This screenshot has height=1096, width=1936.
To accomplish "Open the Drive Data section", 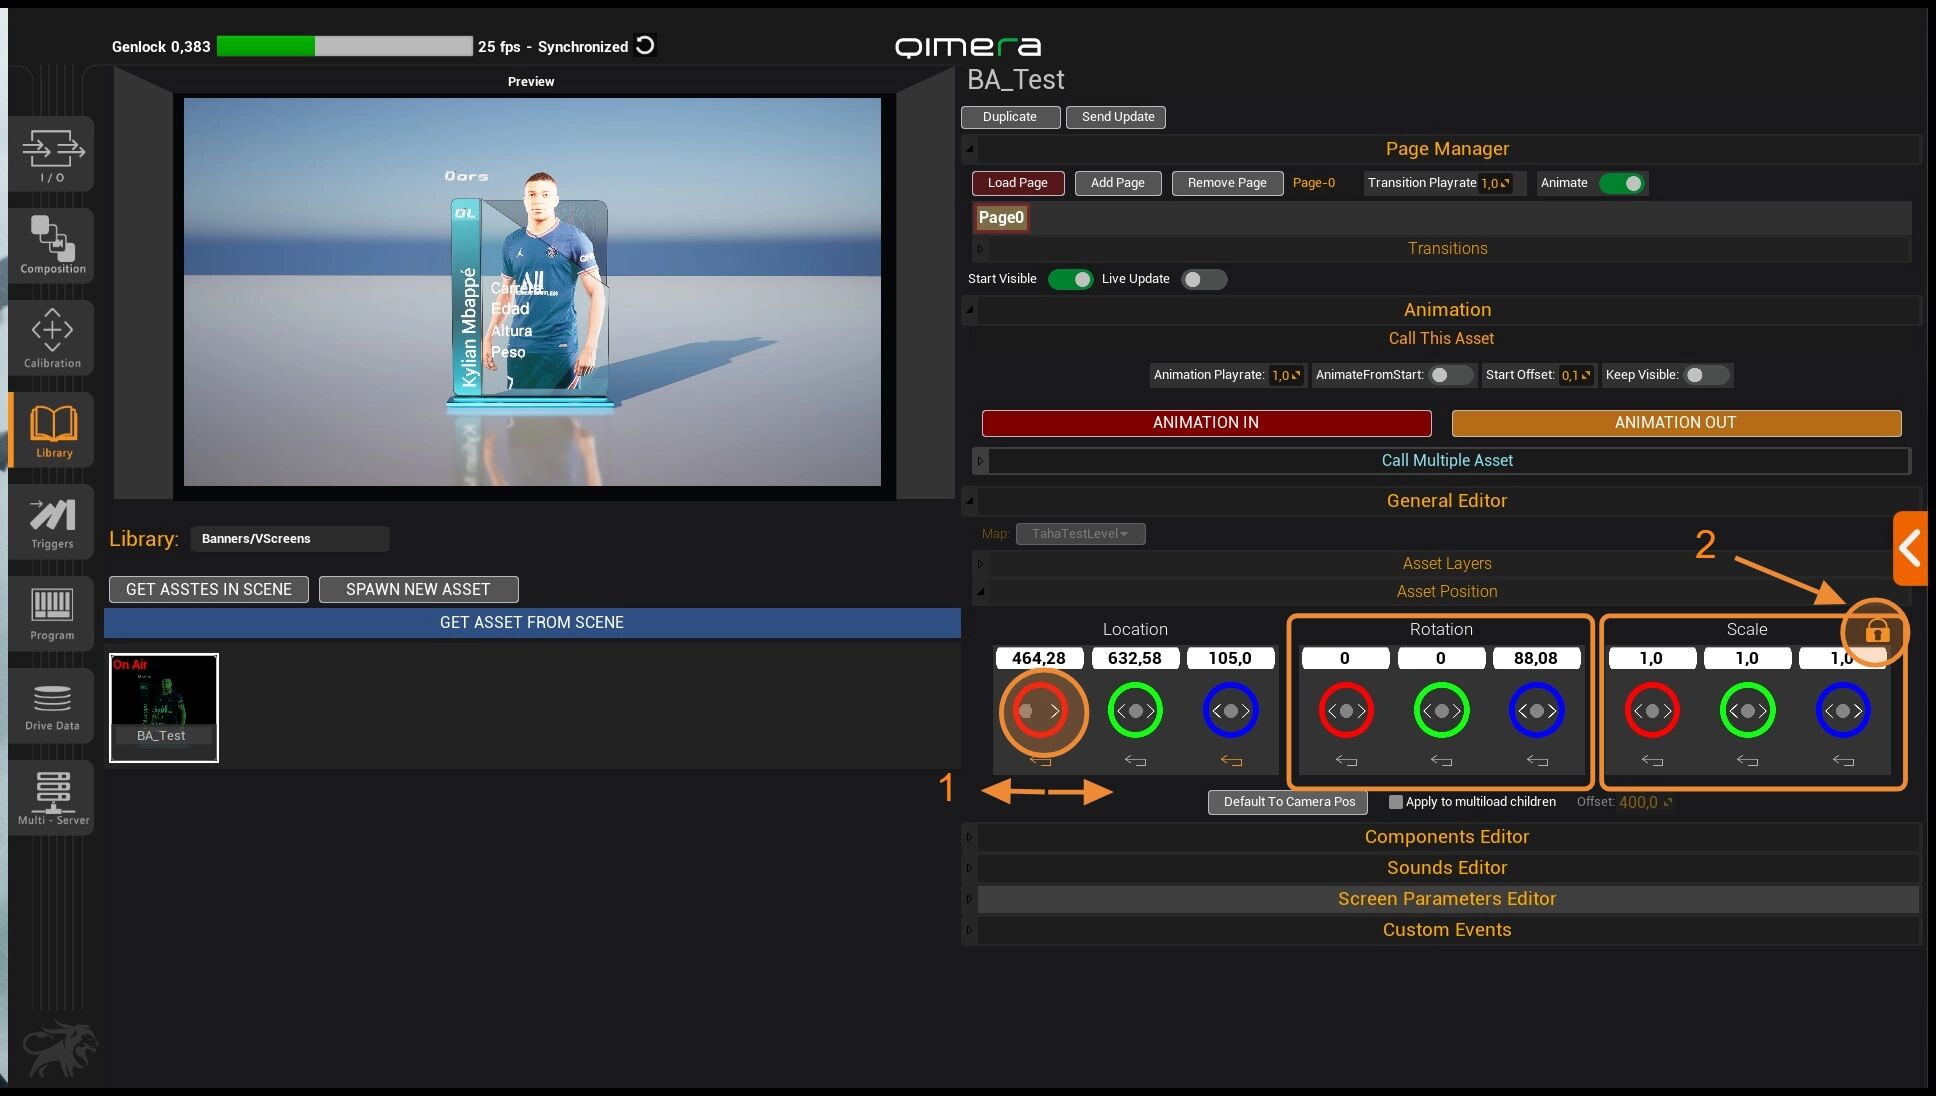I will (x=52, y=706).
